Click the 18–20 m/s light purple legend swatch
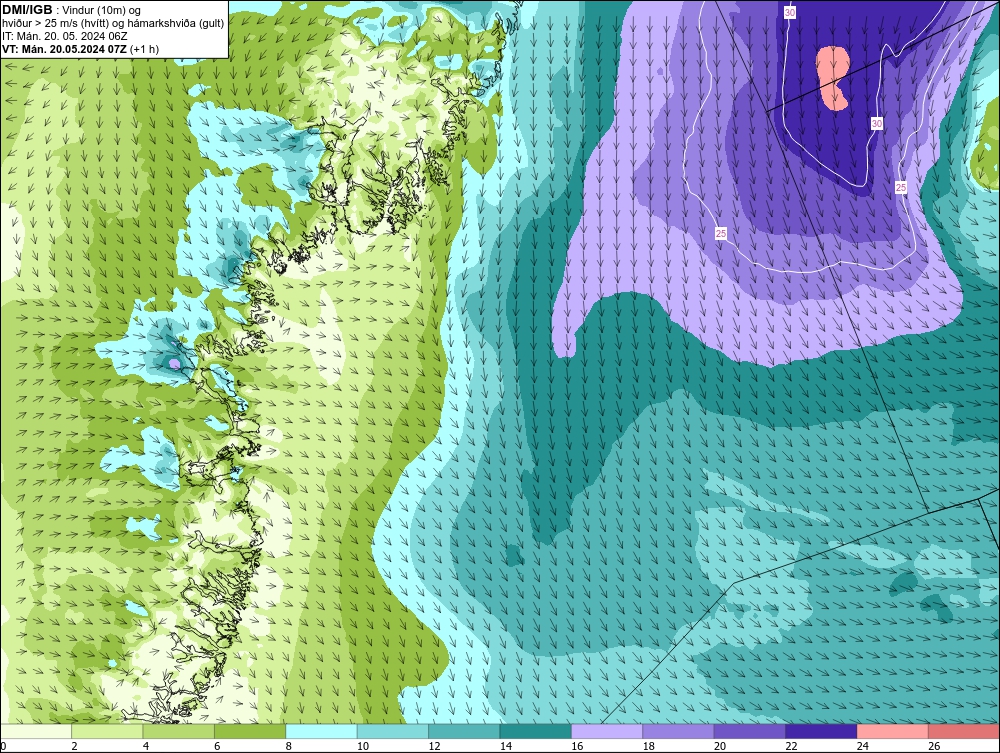 [x=679, y=731]
